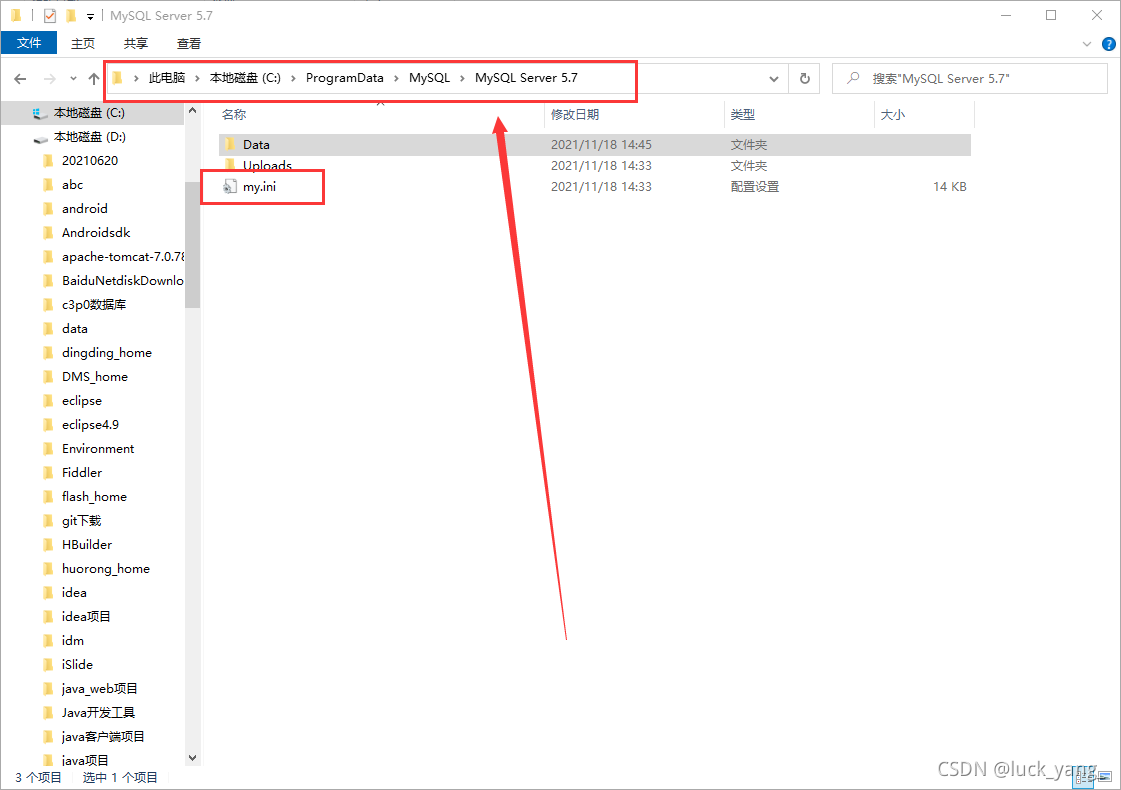Open the recent locations dropdown arrow
Screen dimensions: 1121x790
click(73, 79)
